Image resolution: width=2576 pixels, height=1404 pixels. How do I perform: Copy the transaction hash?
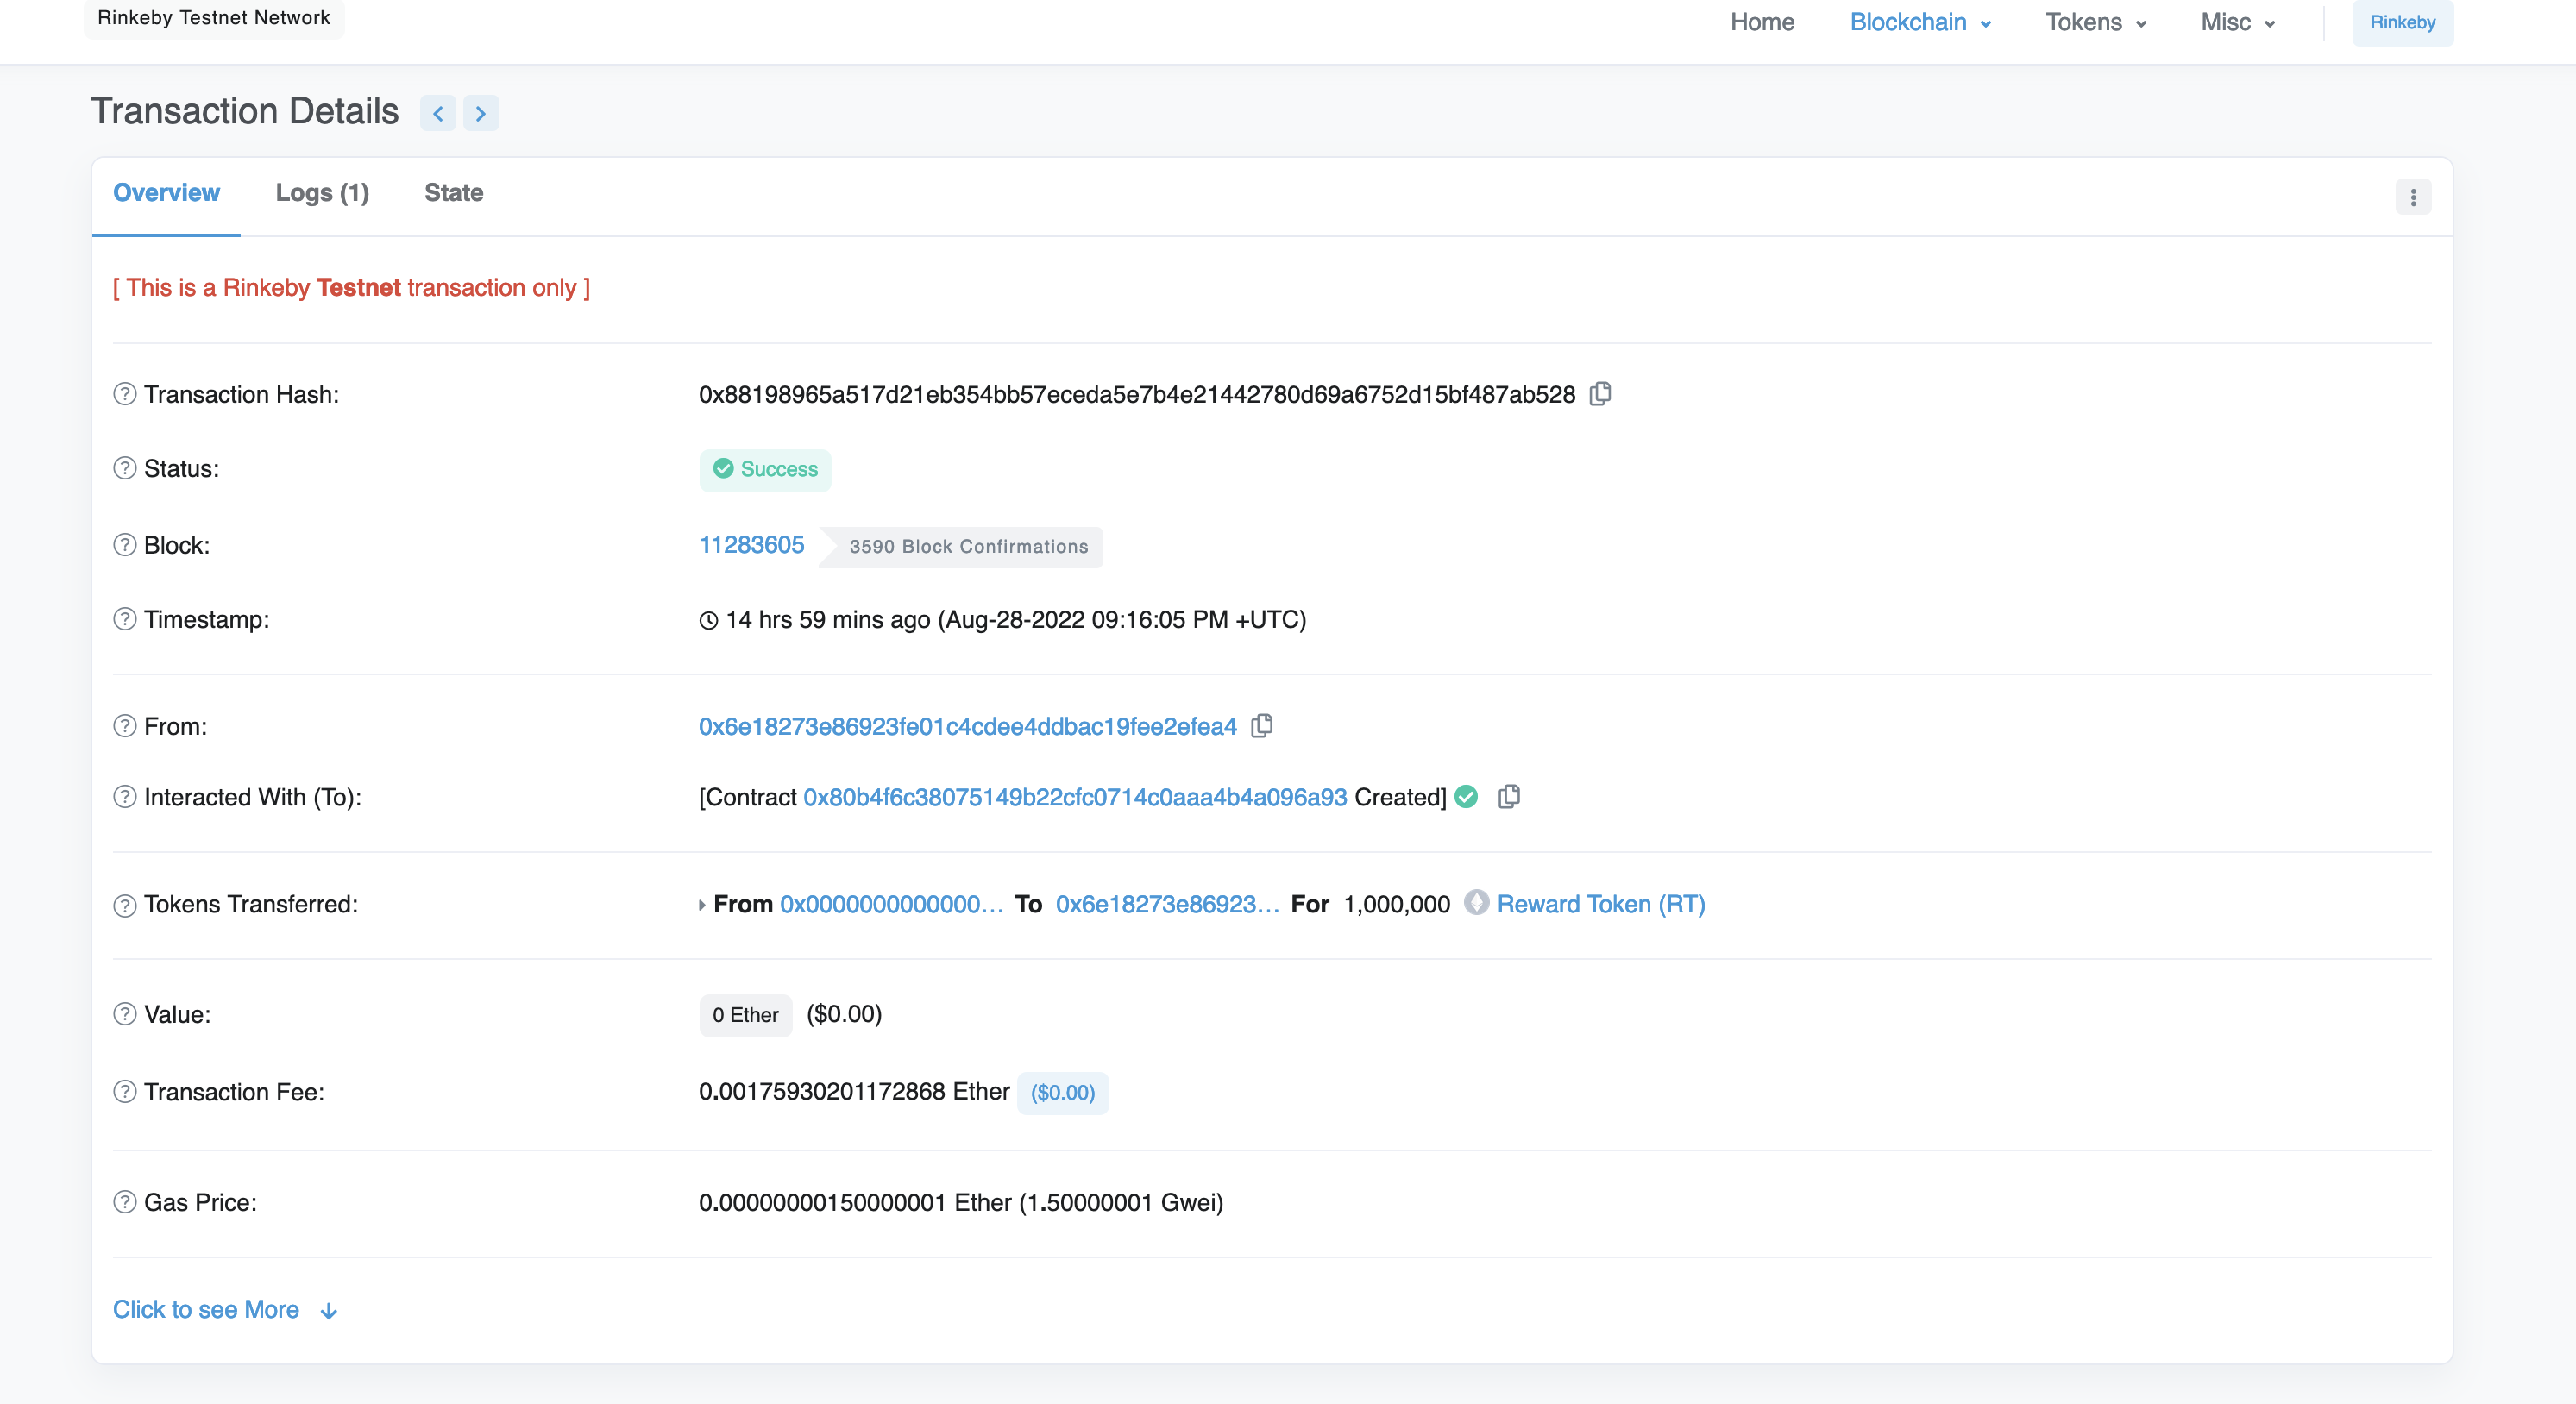1600,394
